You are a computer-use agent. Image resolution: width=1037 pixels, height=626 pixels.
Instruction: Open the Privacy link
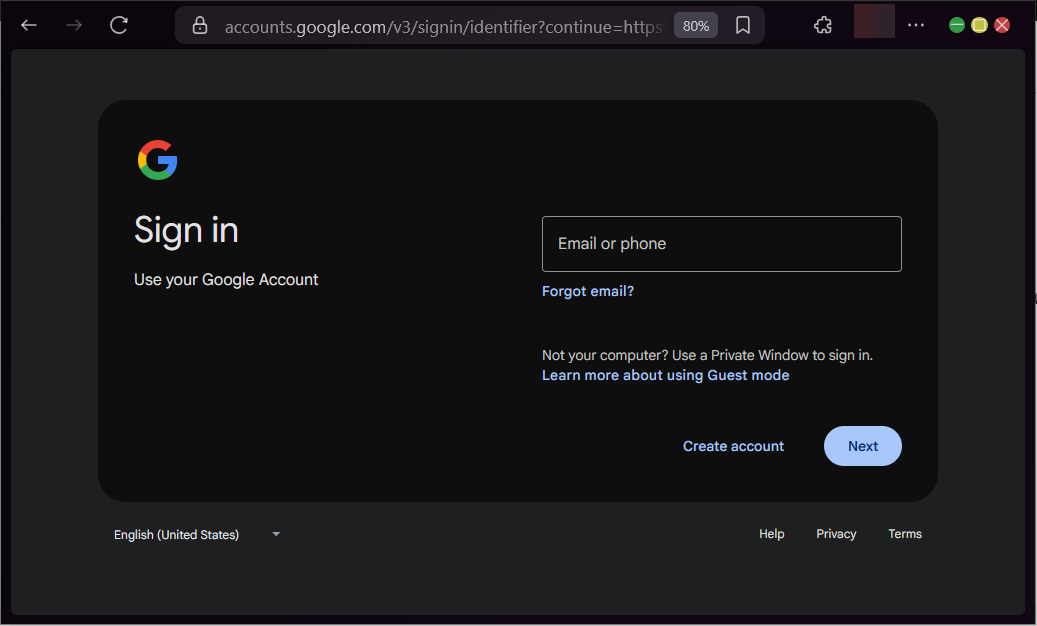836,534
